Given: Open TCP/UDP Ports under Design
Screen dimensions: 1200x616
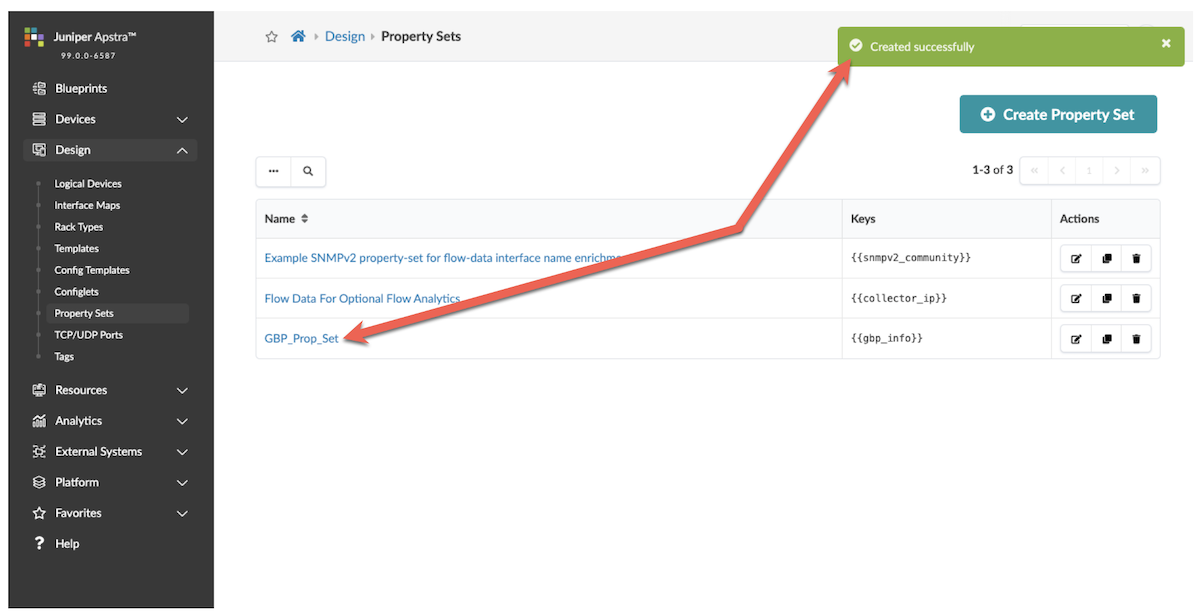Looking at the screenshot, I should coord(89,335).
